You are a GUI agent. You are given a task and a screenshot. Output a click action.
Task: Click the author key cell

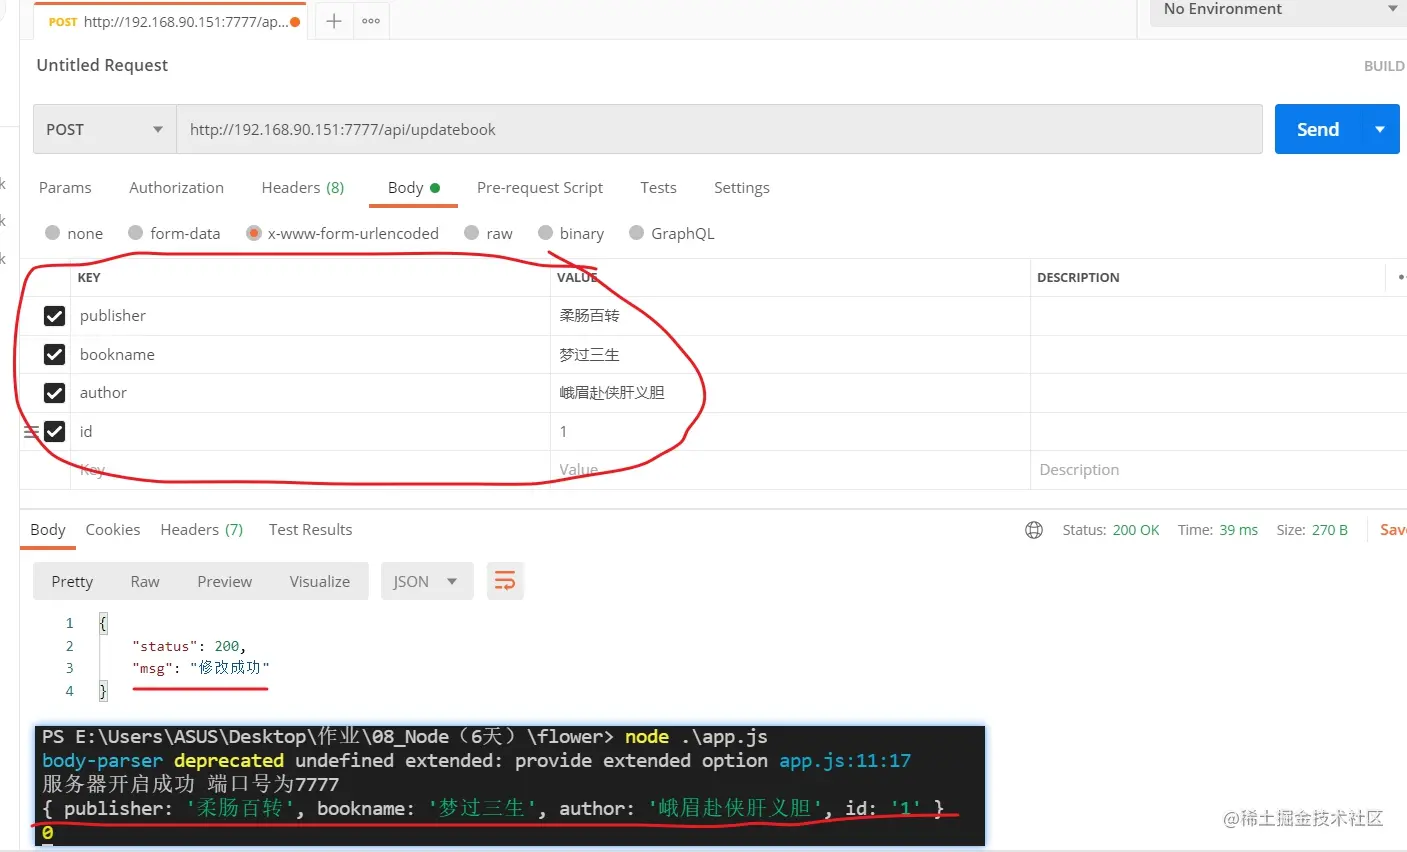coord(310,393)
